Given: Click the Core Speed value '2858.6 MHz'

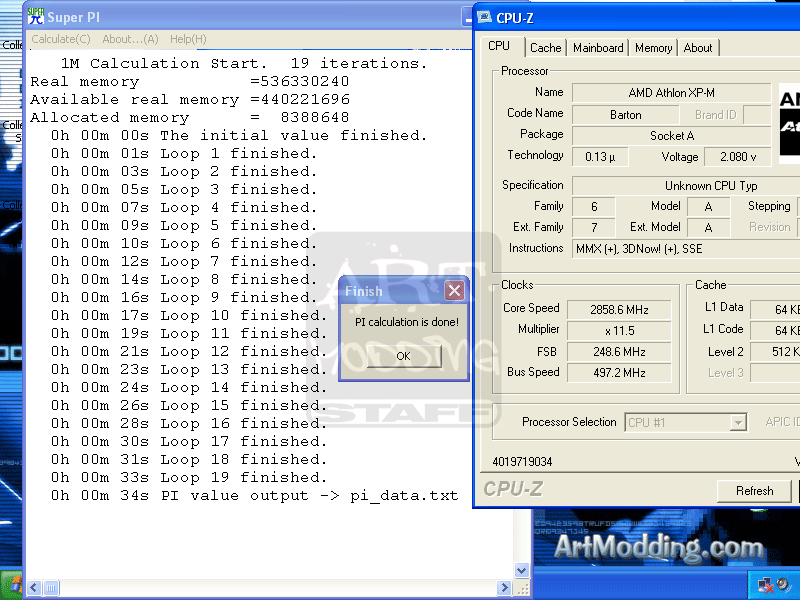Looking at the screenshot, I should [619, 310].
